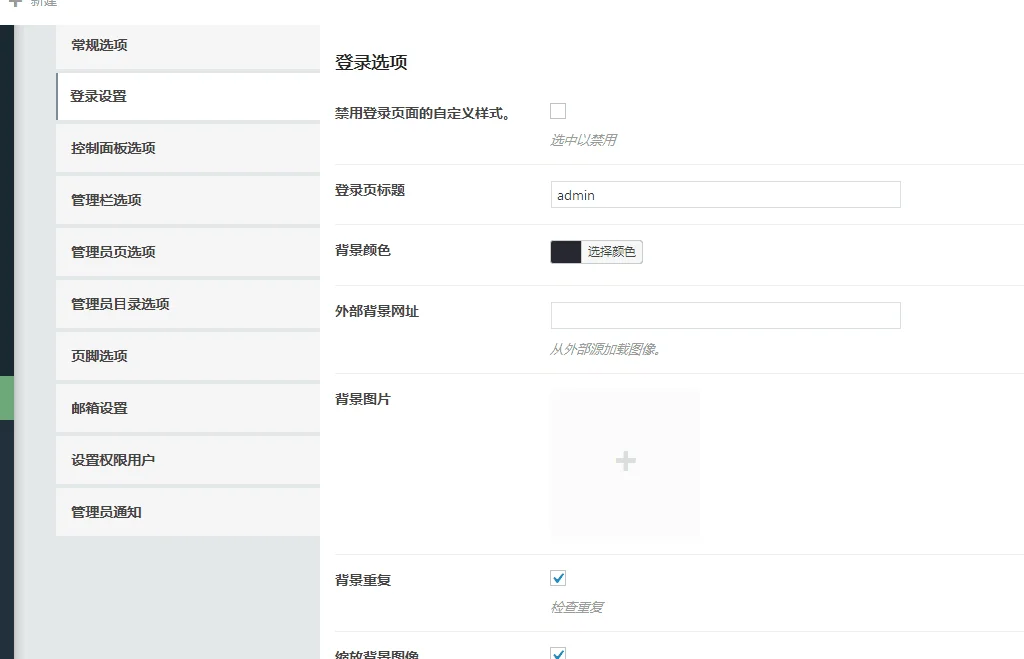
Task: Focus the 外部背景网址 URL field
Action: coord(725,315)
